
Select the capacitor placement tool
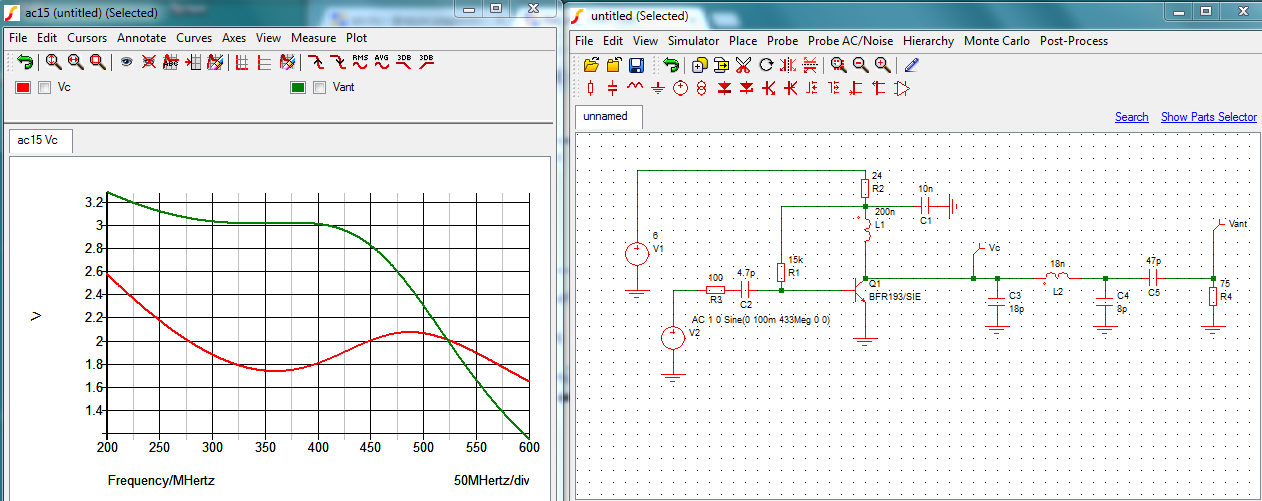613,89
